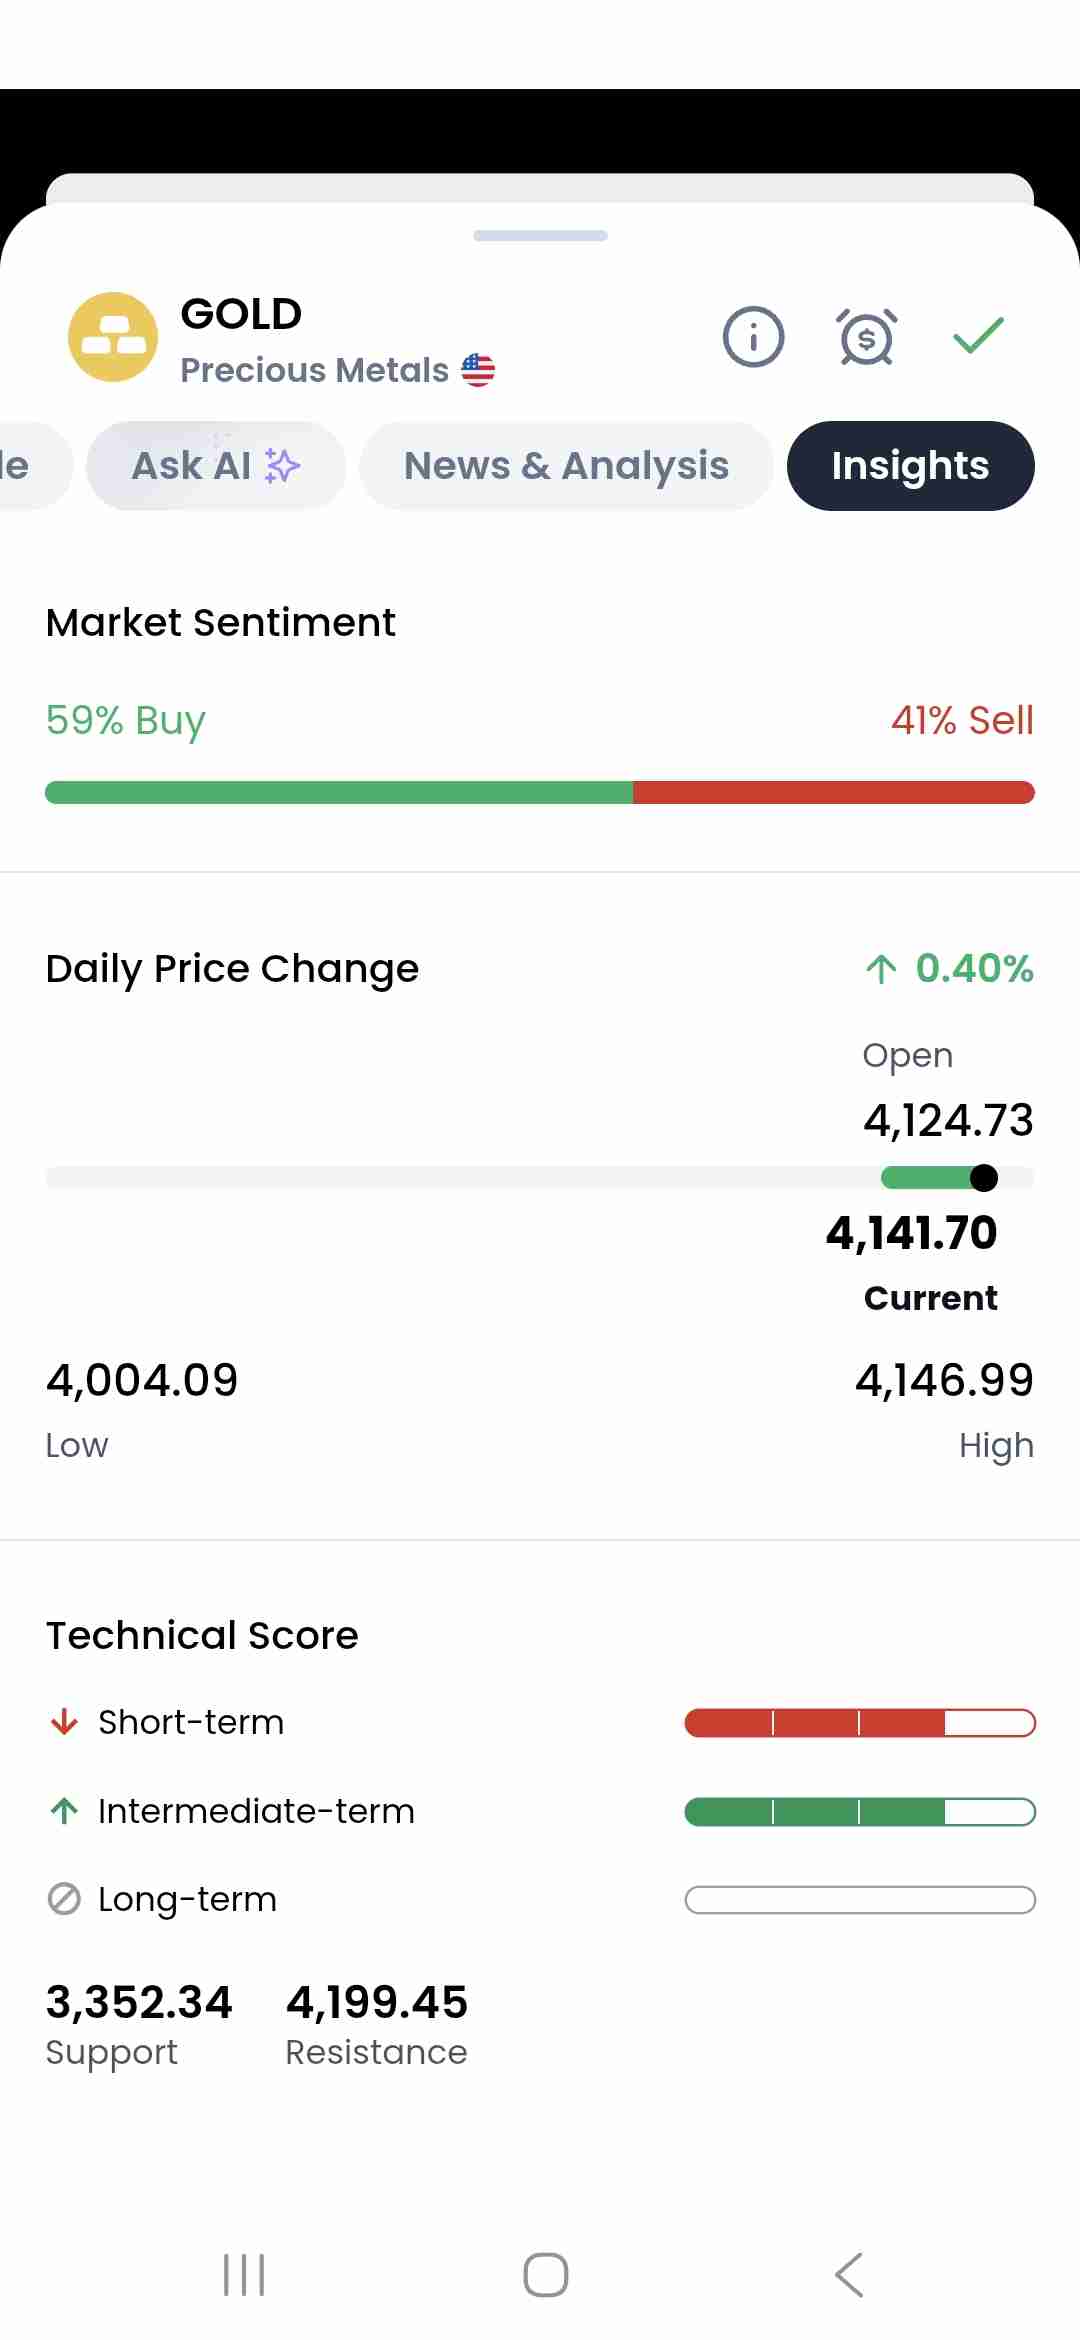Click the US flag icon
This screenshot has height=2340, width=1080.
(x=478, y=370)
